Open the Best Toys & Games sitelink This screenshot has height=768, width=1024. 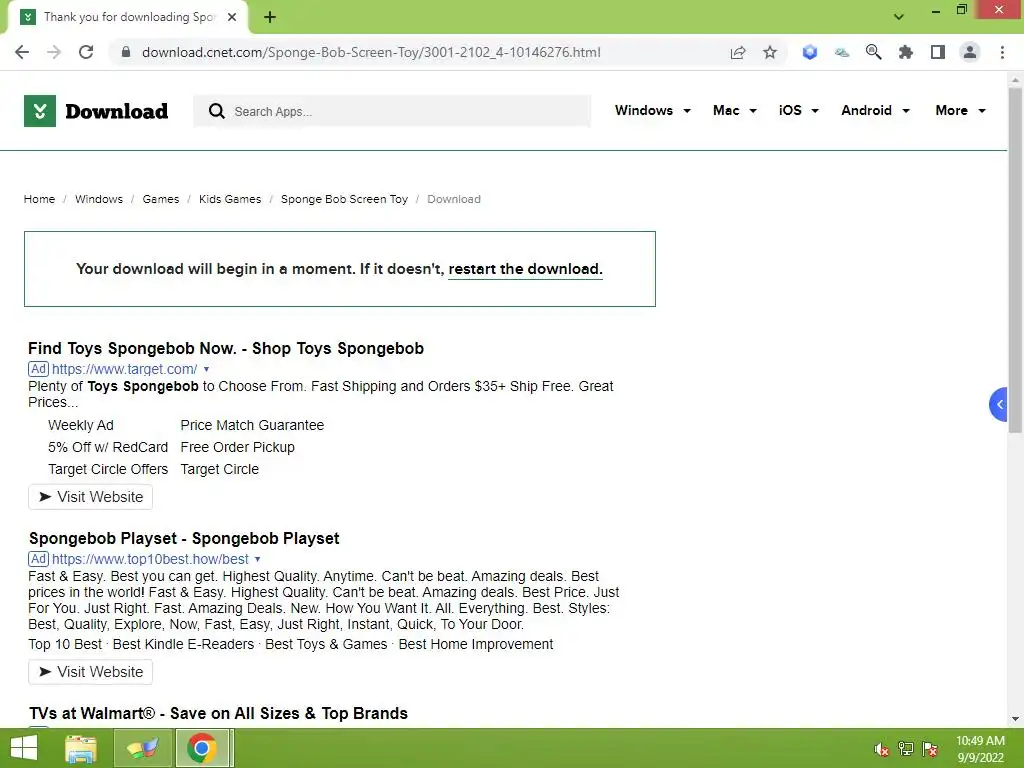click(326, 645)
